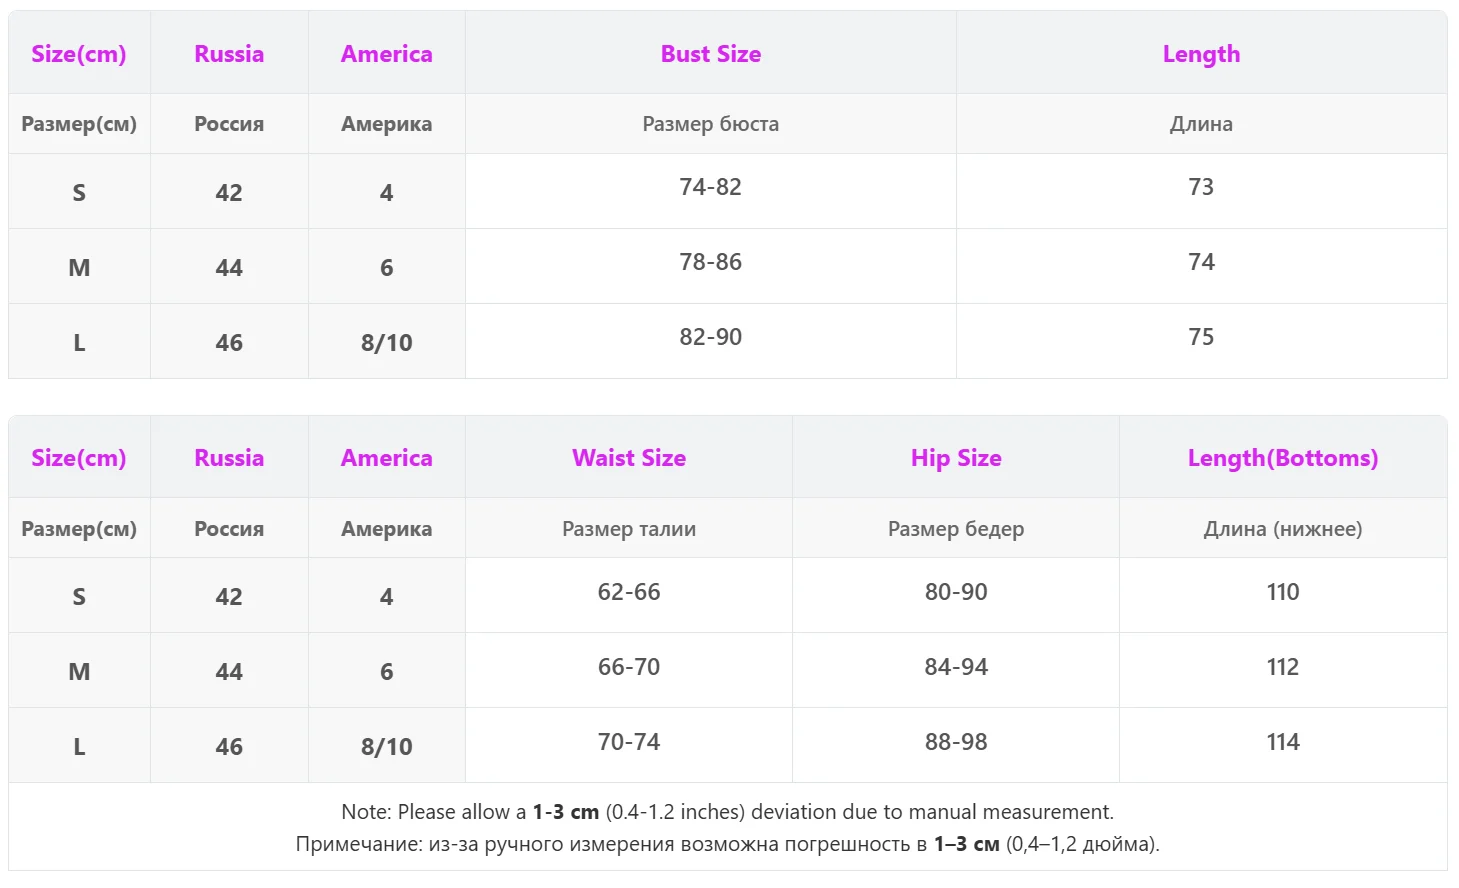
Task: Select the 88-98 hip size cell
Action: 956,742
